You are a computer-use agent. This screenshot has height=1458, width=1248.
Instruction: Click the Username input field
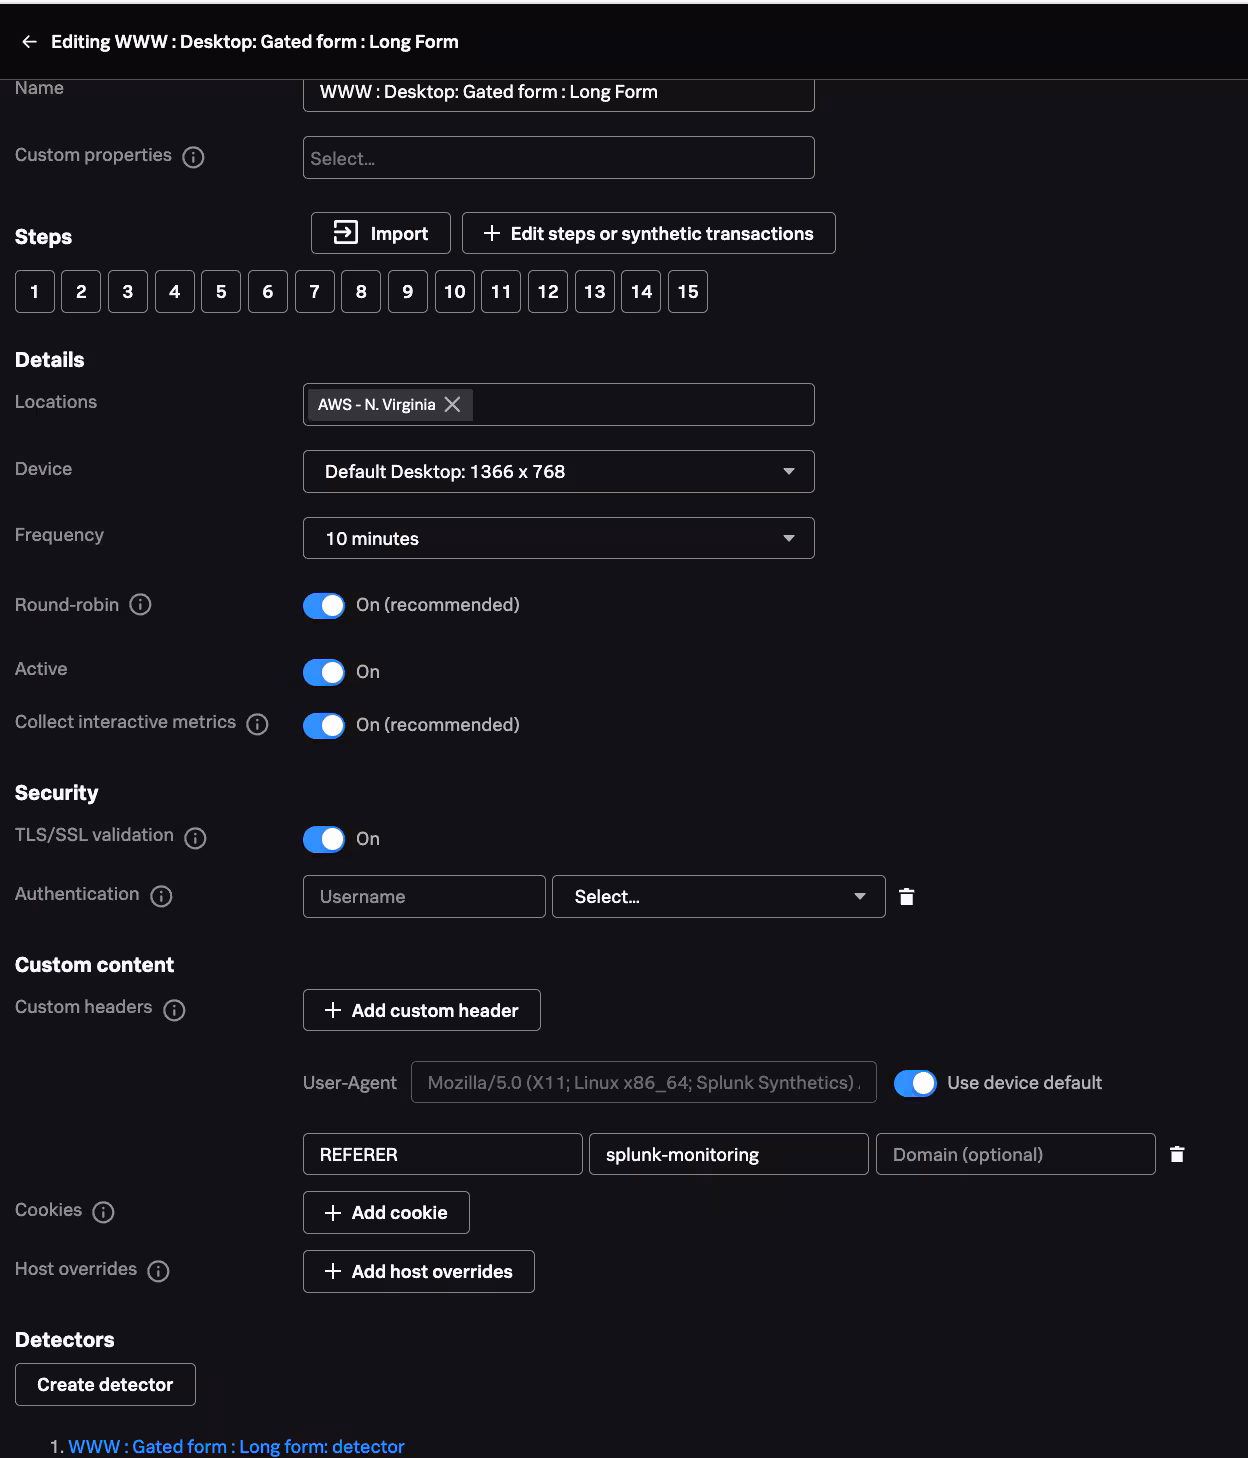coord(424,897)
